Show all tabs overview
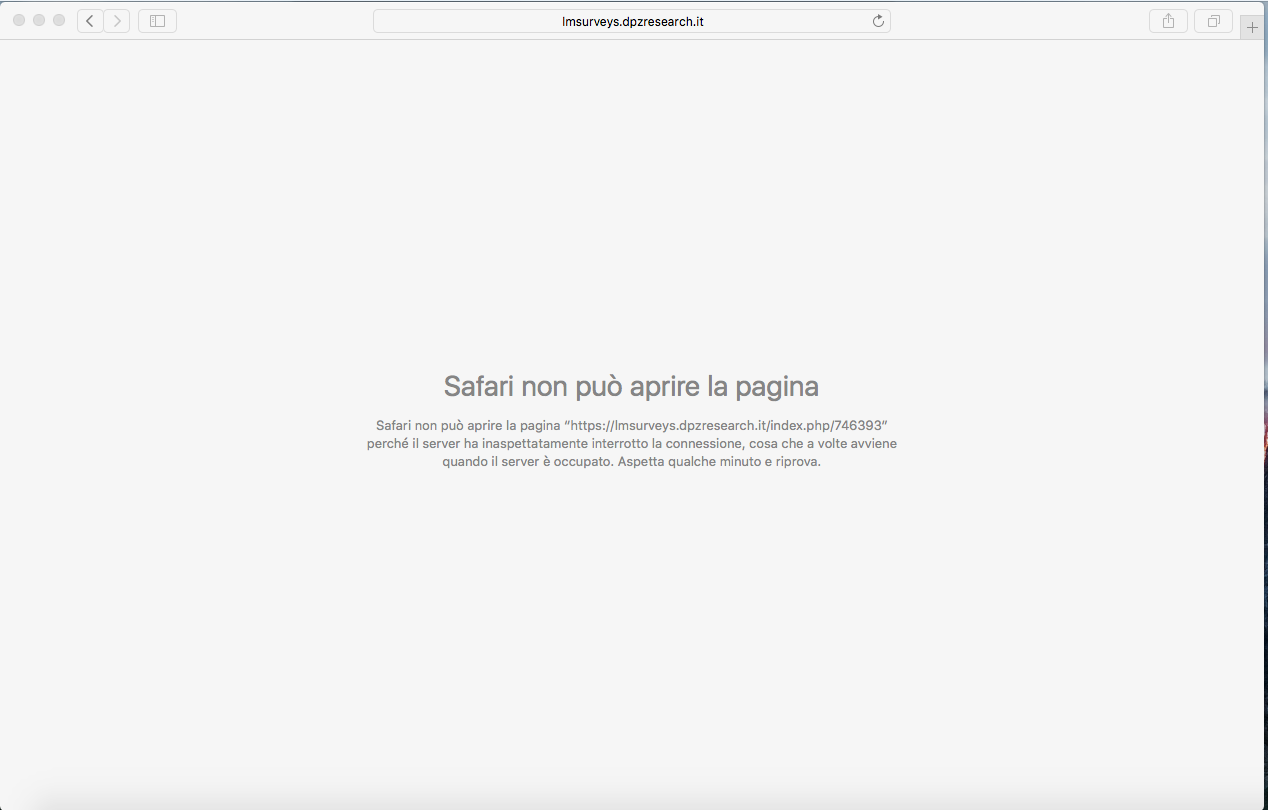The width and height of the screenshot is (1268, 810). 1213,21
